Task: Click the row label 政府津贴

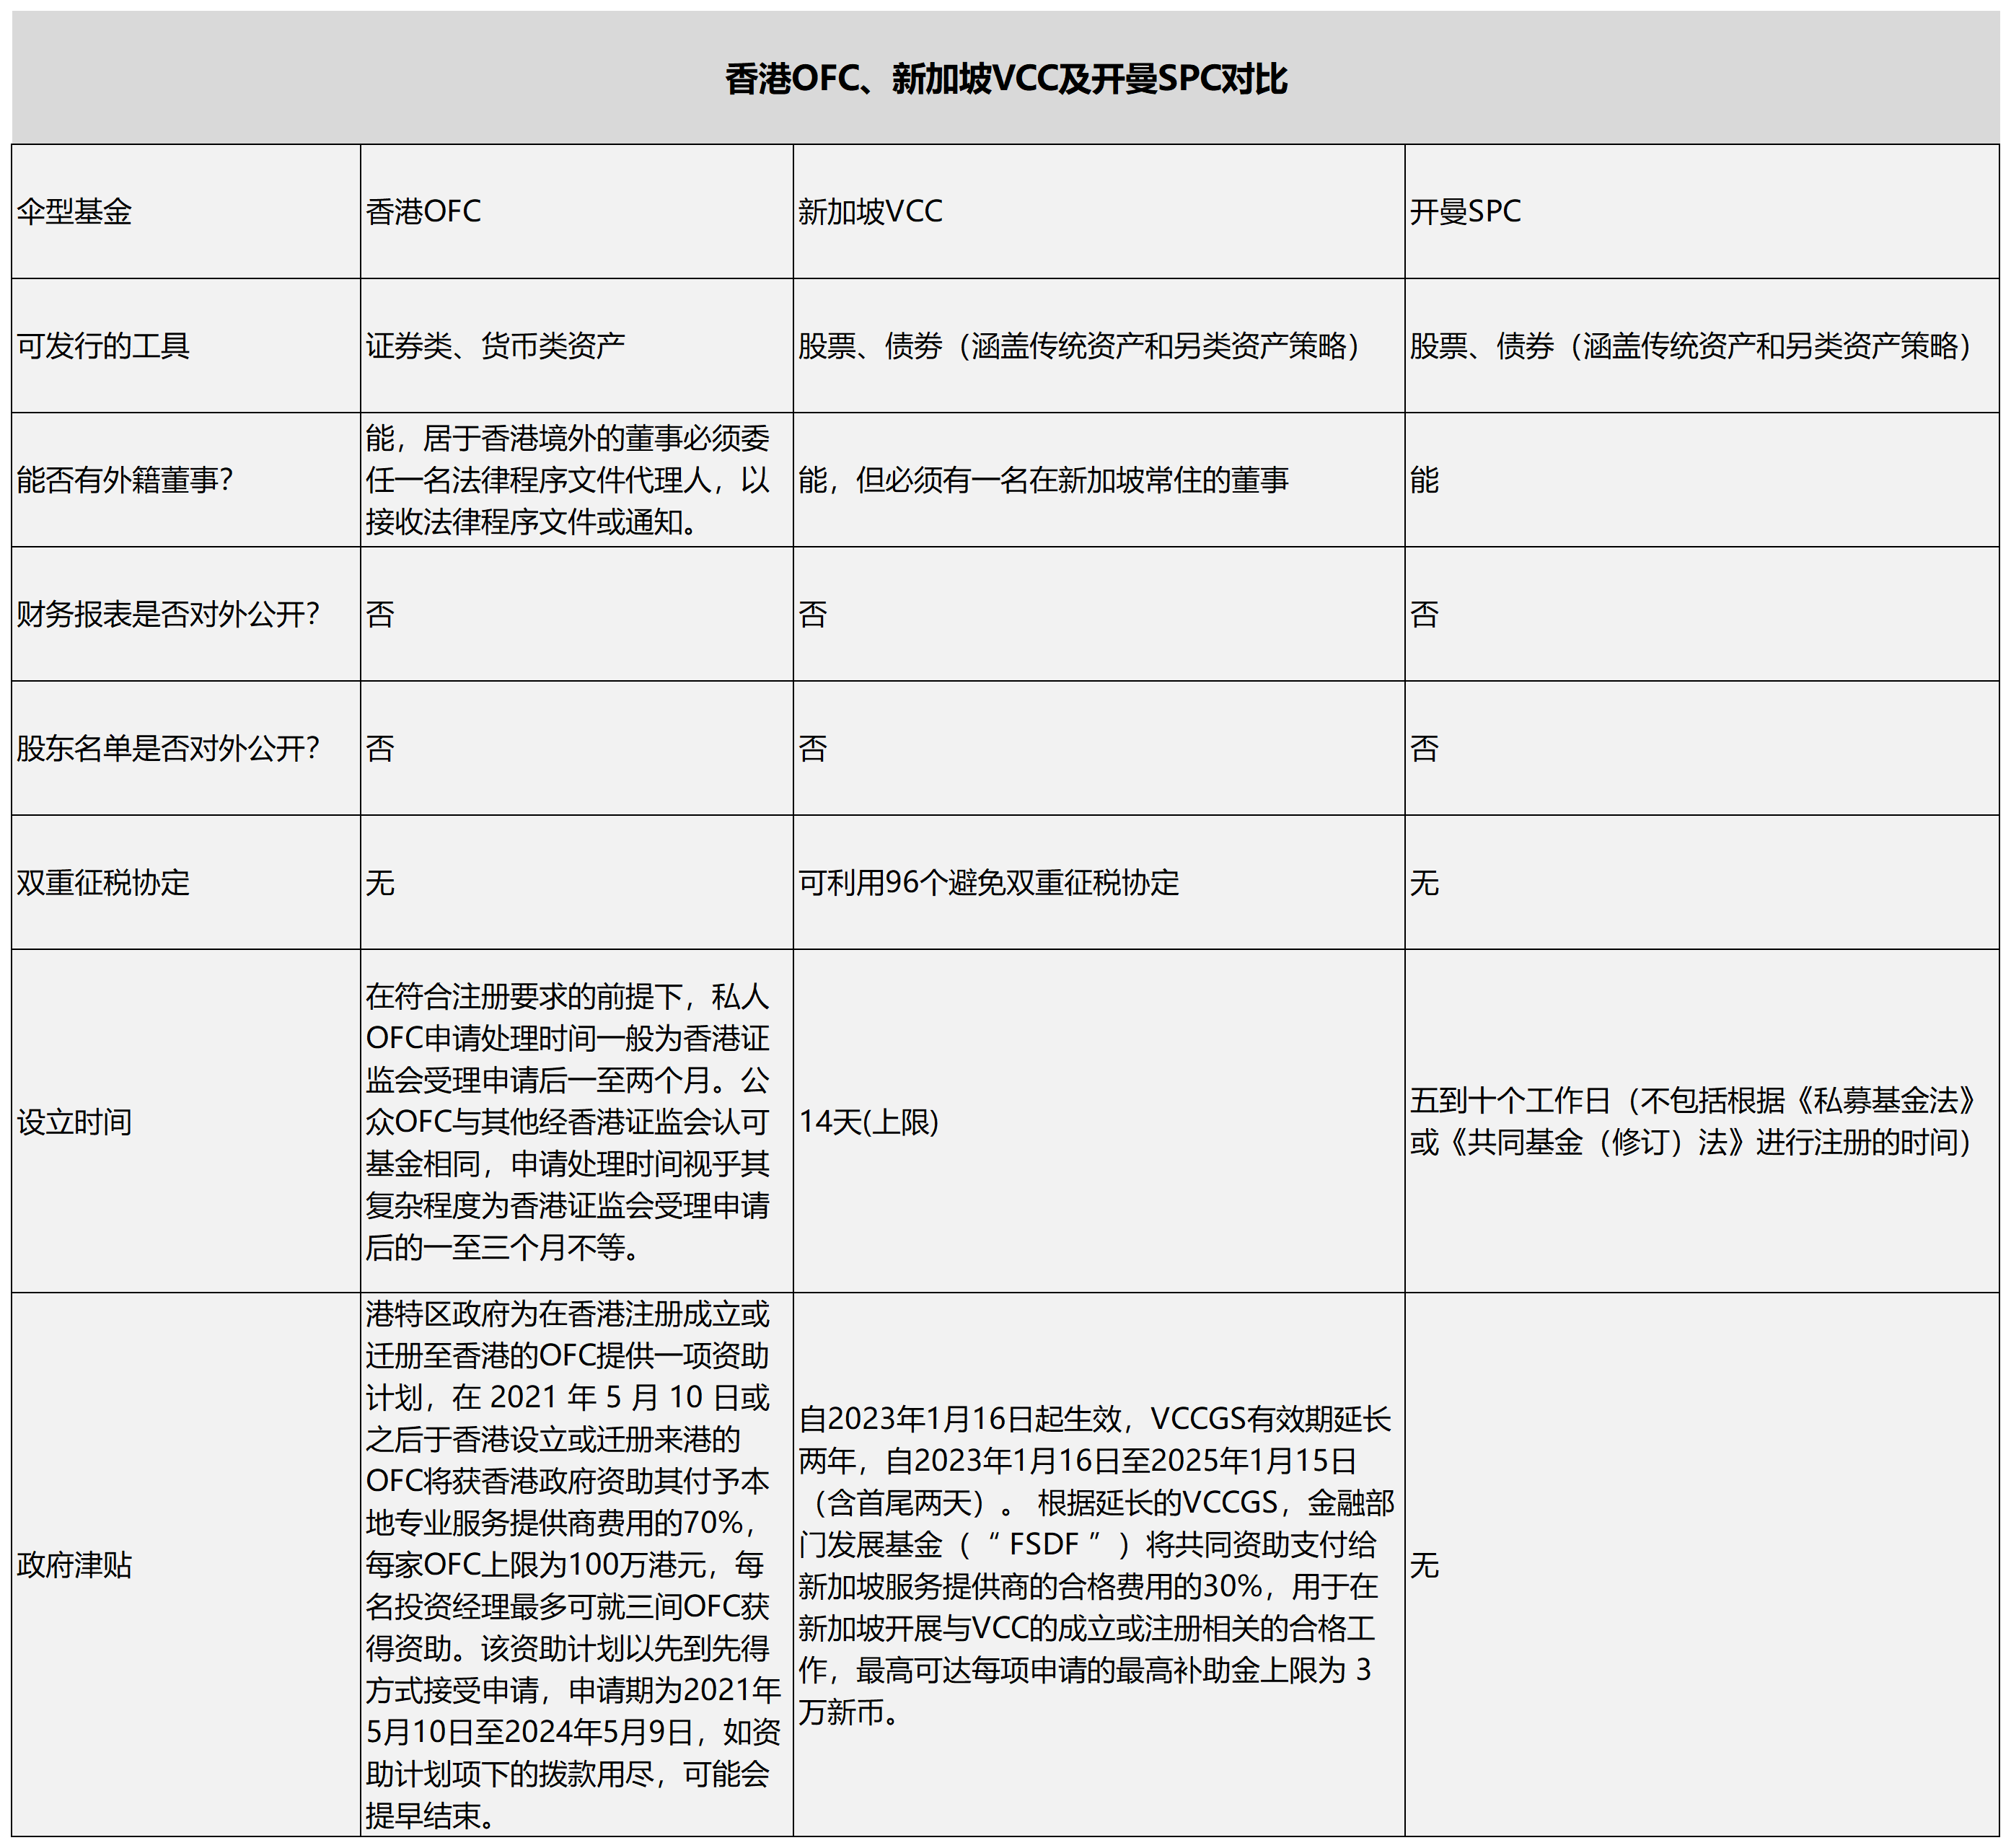Action: coord(186,1564)
